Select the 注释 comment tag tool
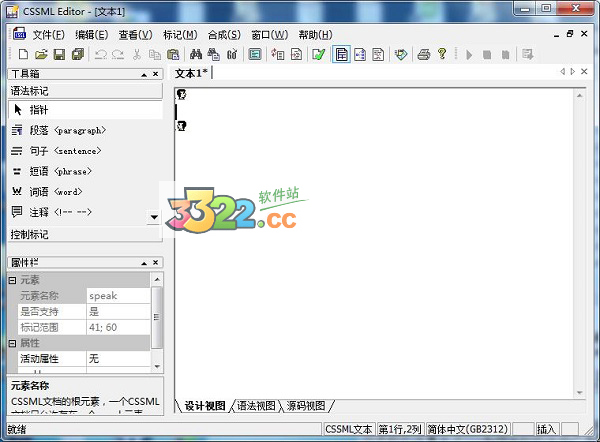The width and height of the screenshot is (600, 442). click(78, 212)
